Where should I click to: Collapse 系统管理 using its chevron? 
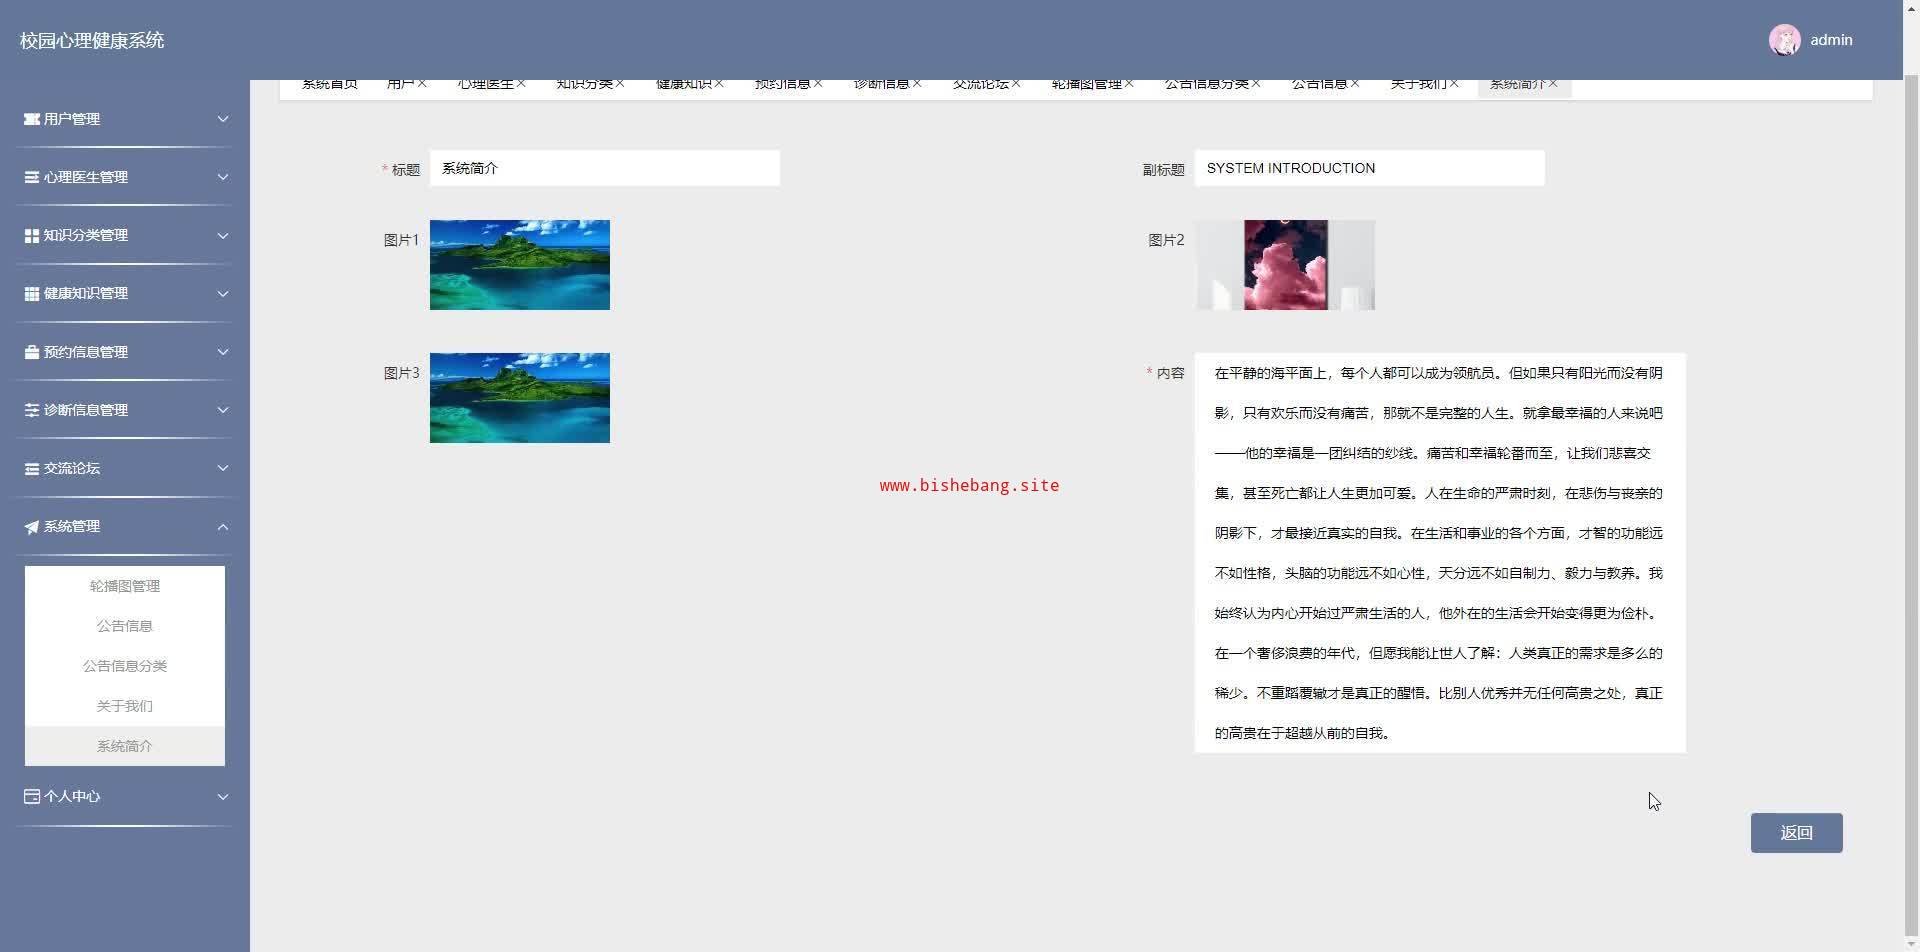point(223,527)
